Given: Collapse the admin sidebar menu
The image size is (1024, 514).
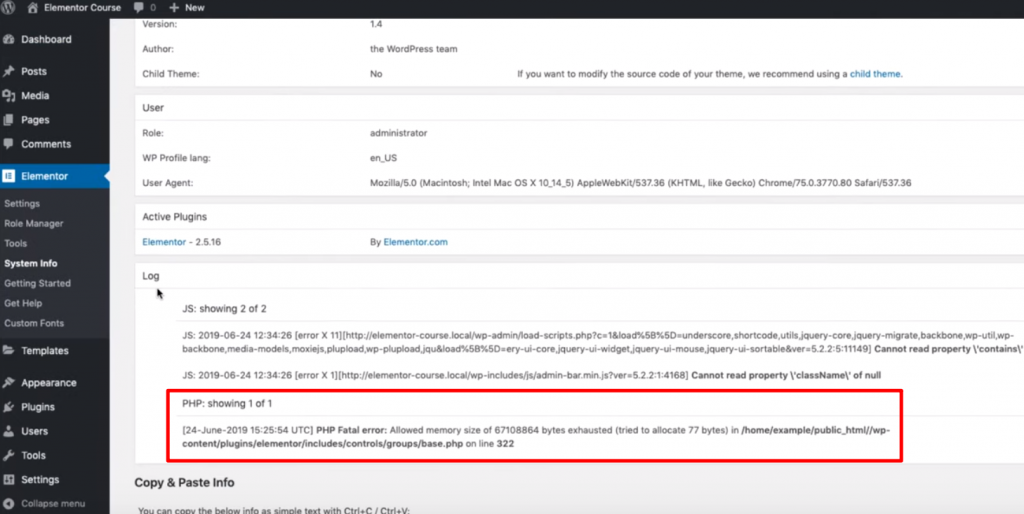Looking at the screenshot, I should point(45,504).
